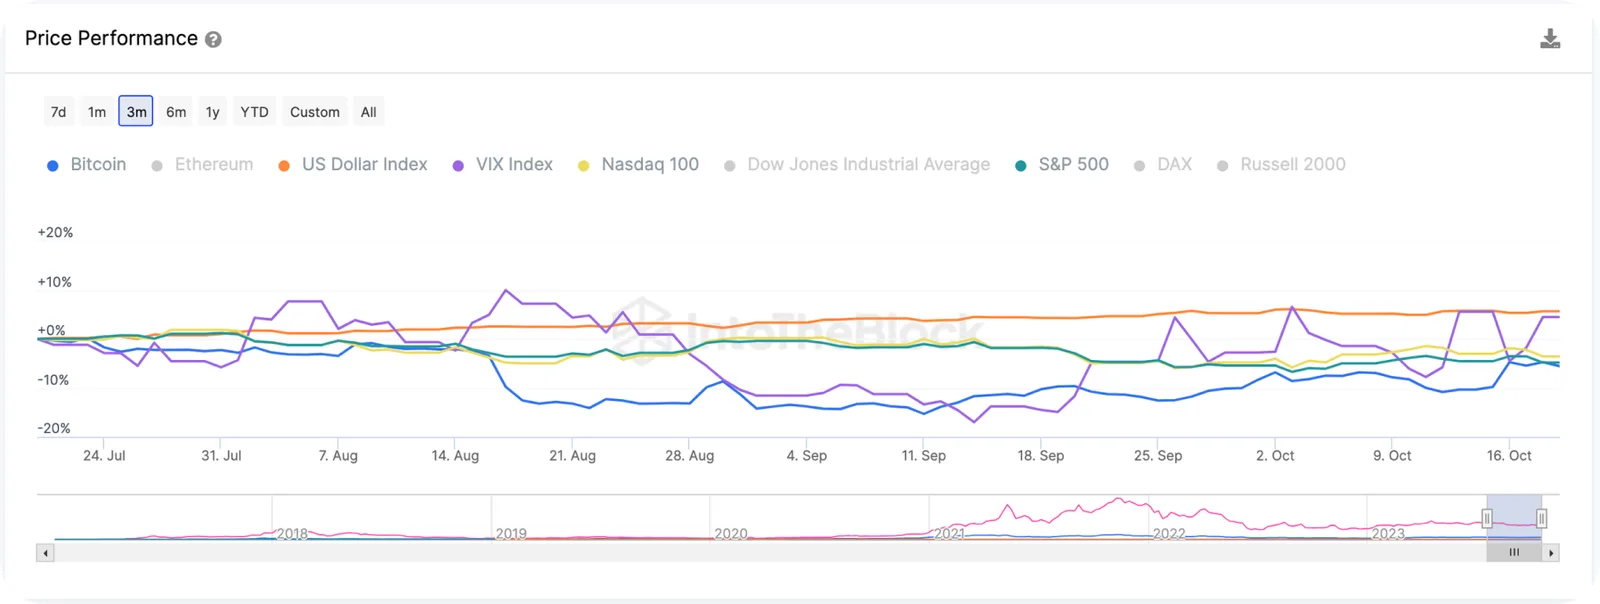Viewport: 1600px width, 604px height.
Task: Click the right range navigator handle
Action: click(1541, 519)
